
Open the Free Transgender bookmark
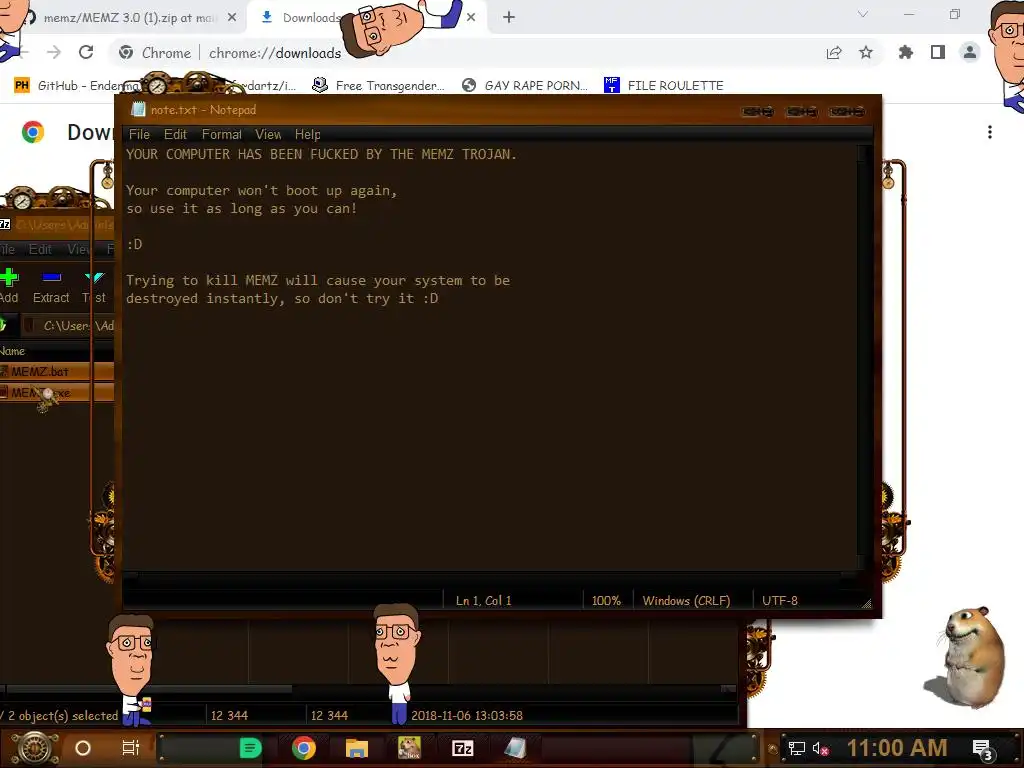tap(379, 86)
